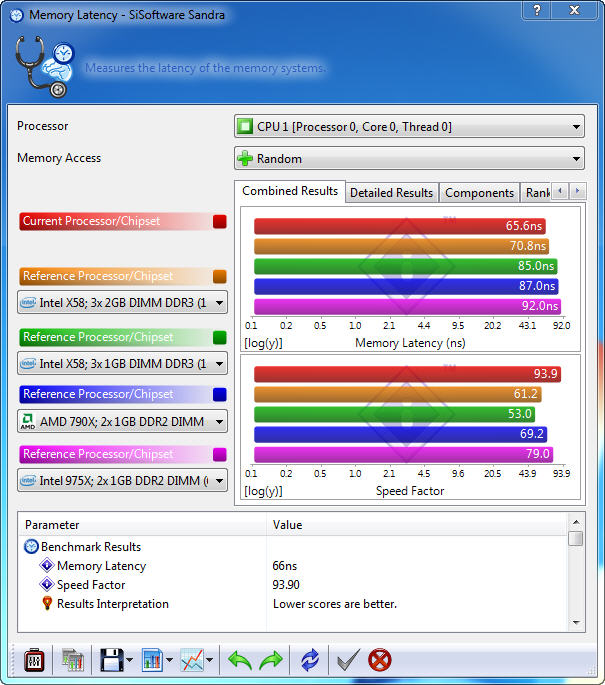
Task: Click green Reference Processor/Chipset color swatch
Action: (x=219, y=337)
